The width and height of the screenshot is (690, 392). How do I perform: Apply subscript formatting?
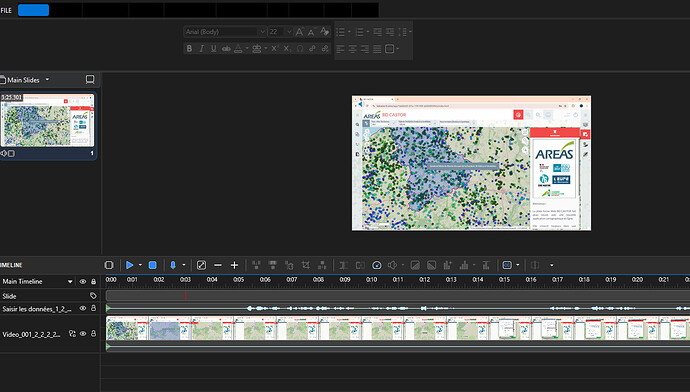(x=286, y=48)
